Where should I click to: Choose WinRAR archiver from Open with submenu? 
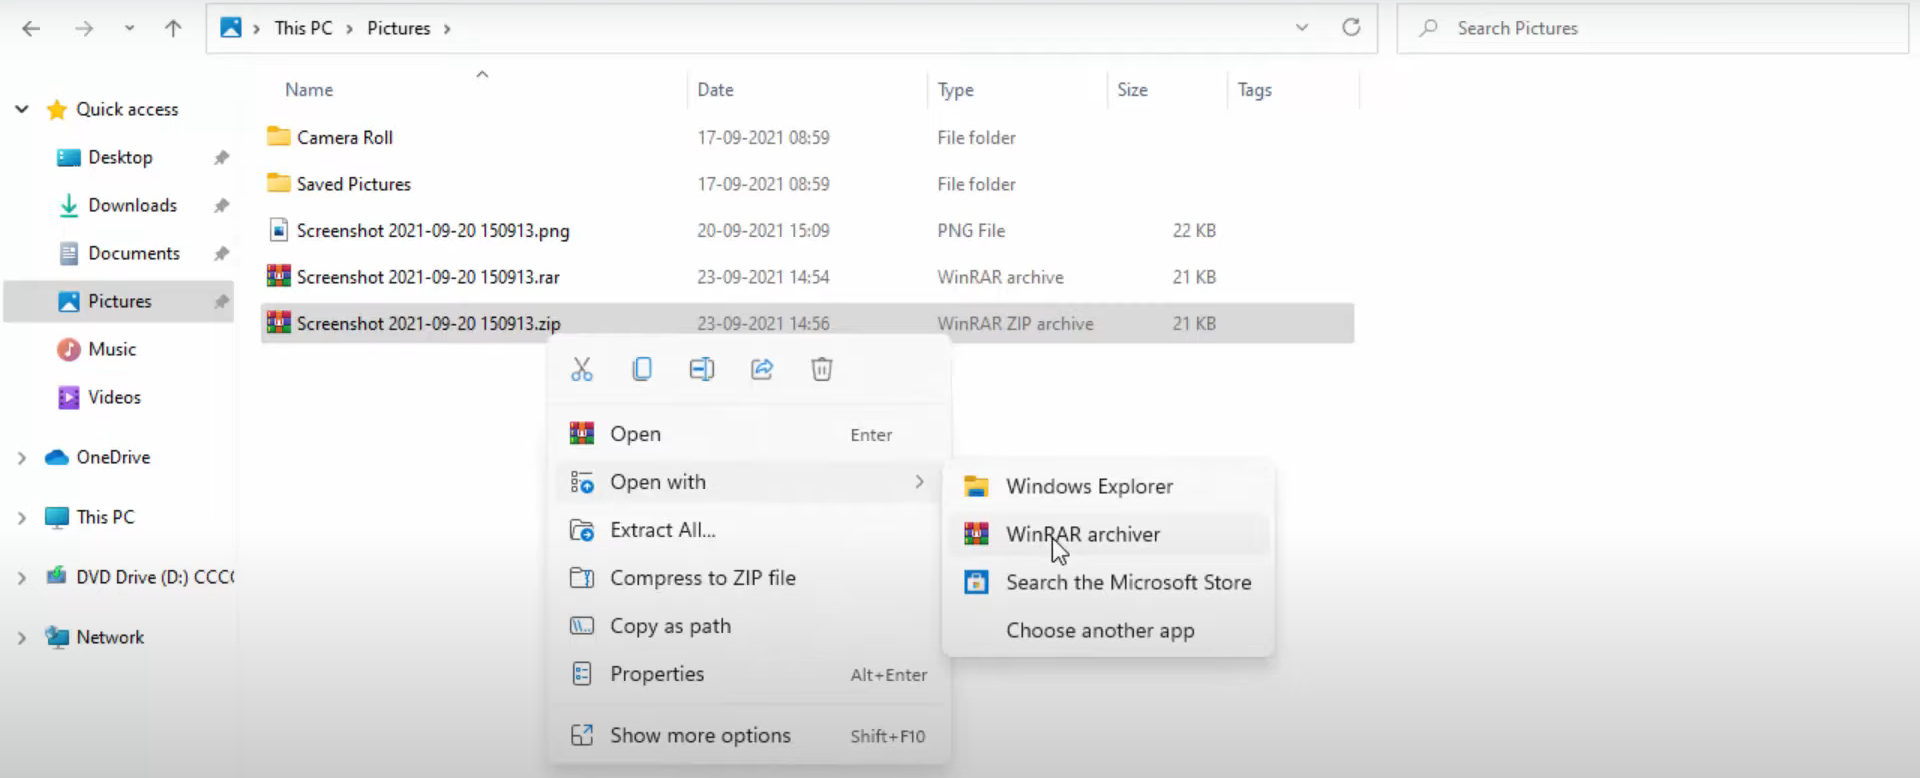point(1082,534)
